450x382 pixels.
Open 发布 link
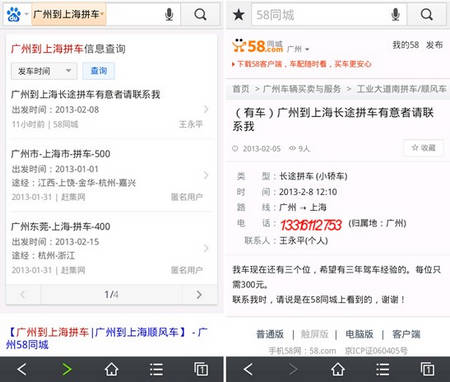(434, 45)
